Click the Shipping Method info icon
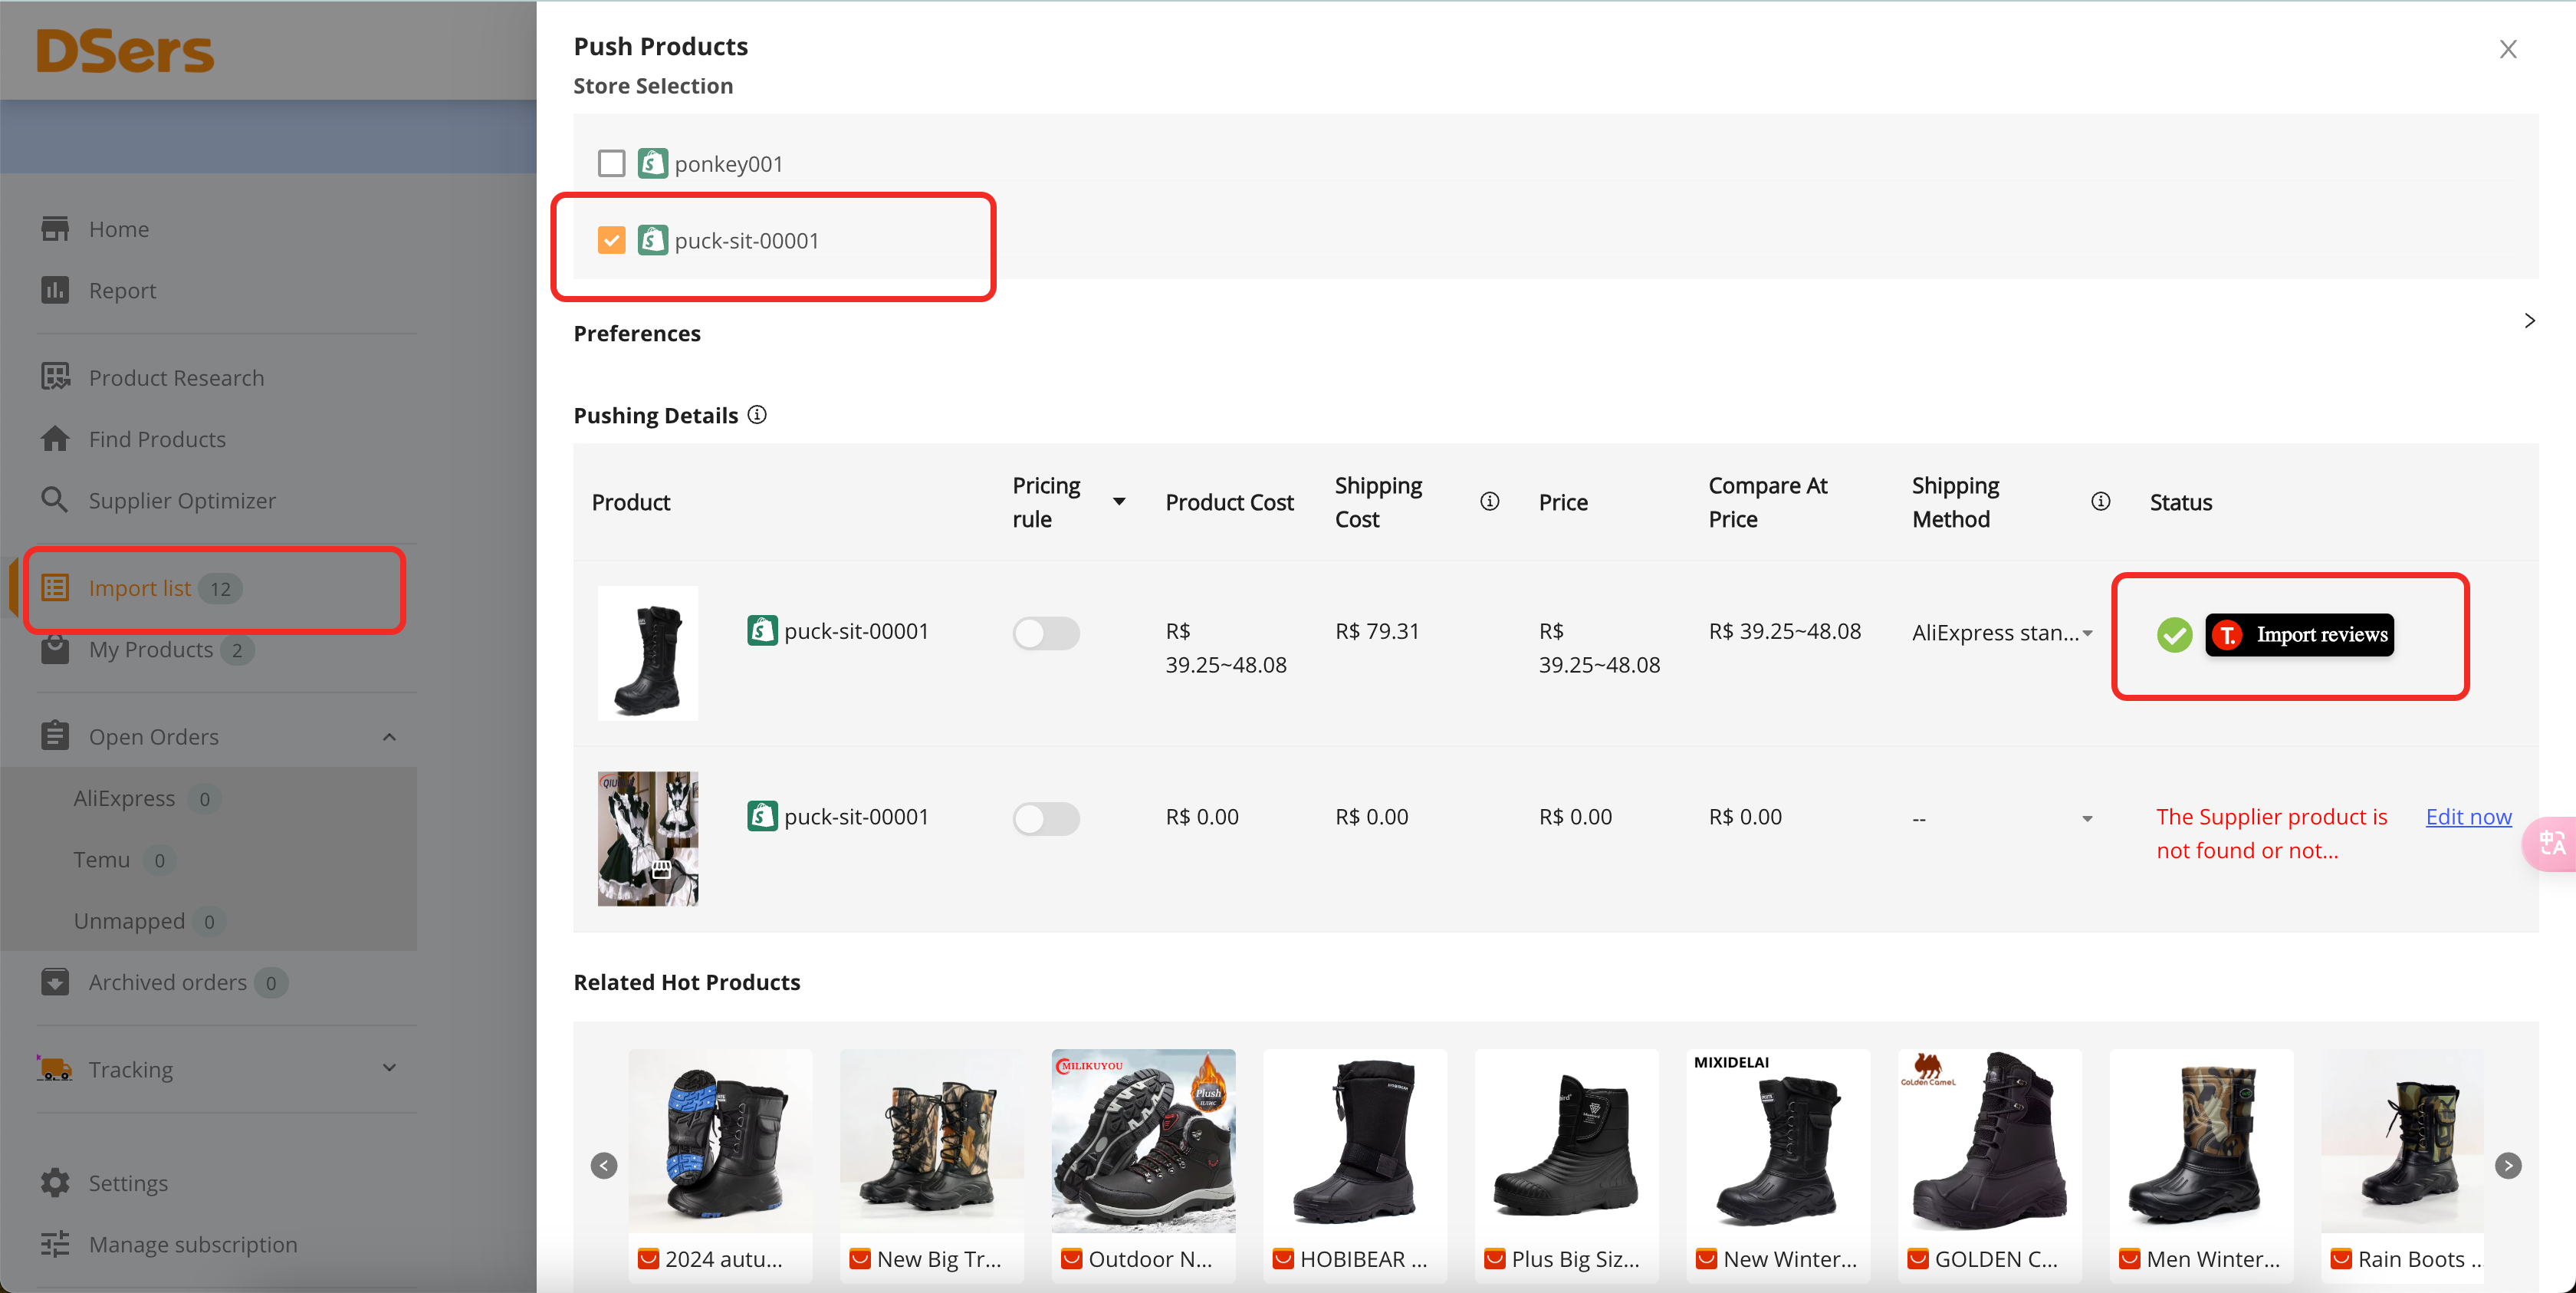The width and height of the screenshot is (2576, 1293). click(2101, 501)
